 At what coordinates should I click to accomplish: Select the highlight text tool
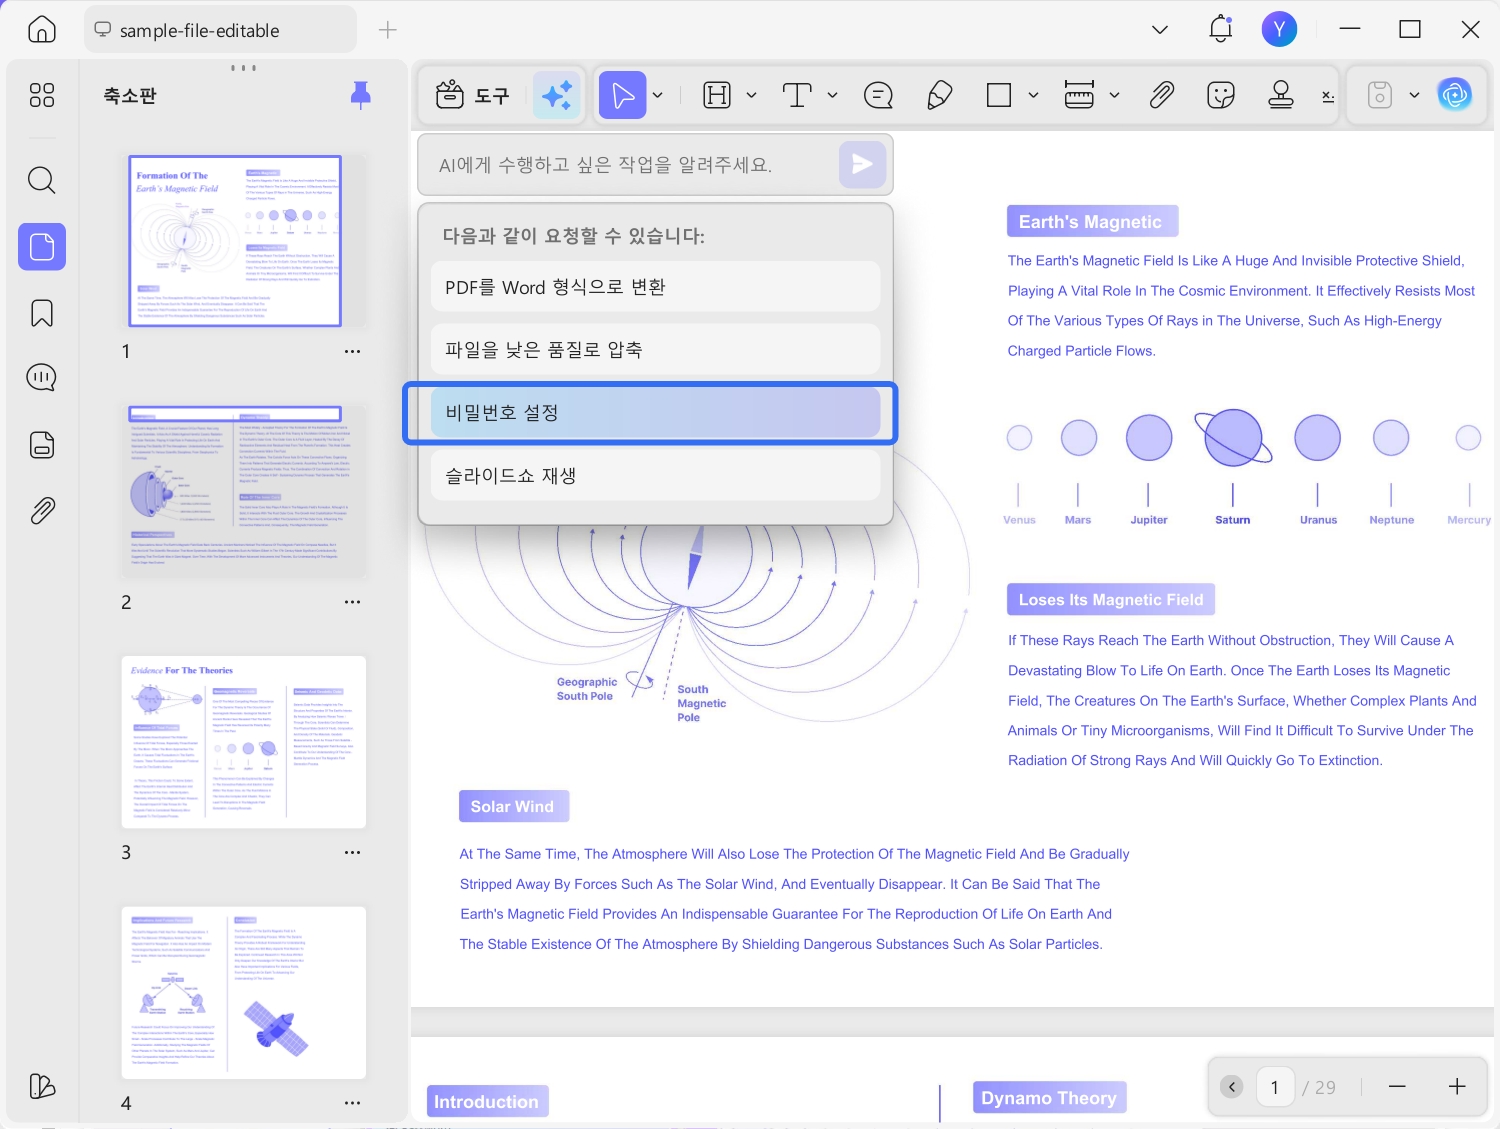[x=717, y=95]
